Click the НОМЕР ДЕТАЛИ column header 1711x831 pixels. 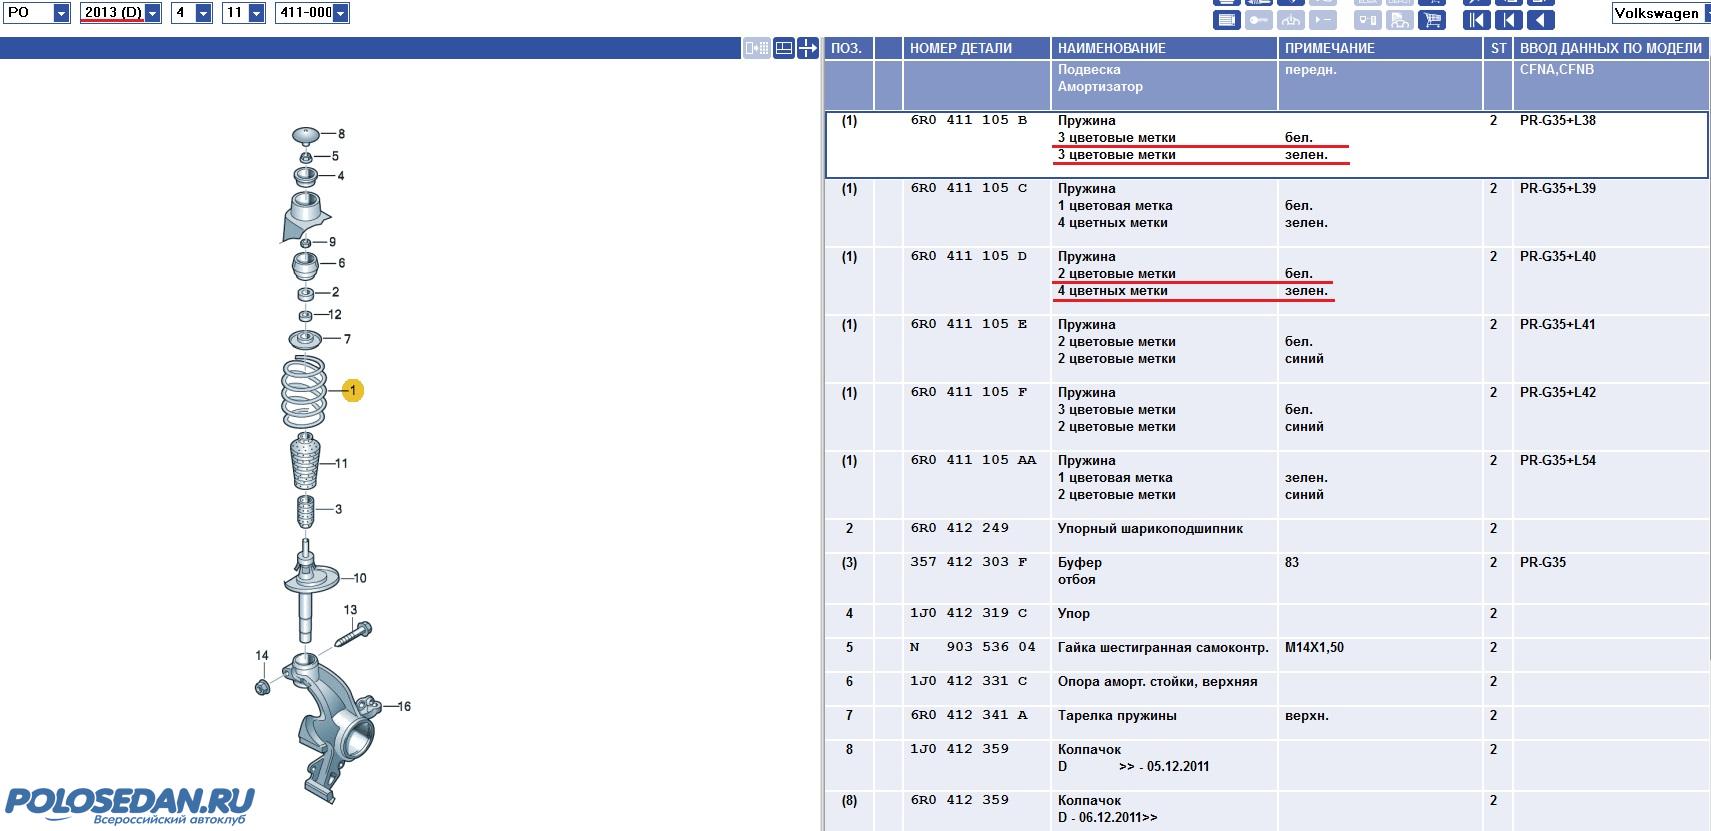(960, 48)
